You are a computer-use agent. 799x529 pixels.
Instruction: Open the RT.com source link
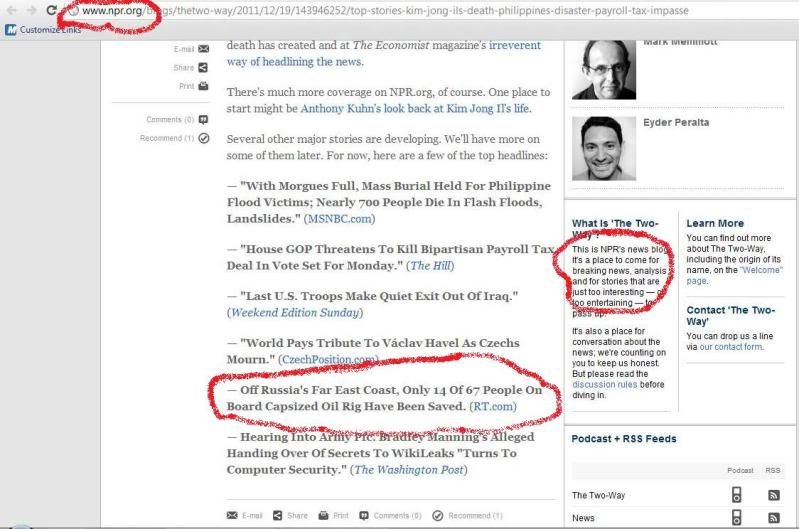493,406
